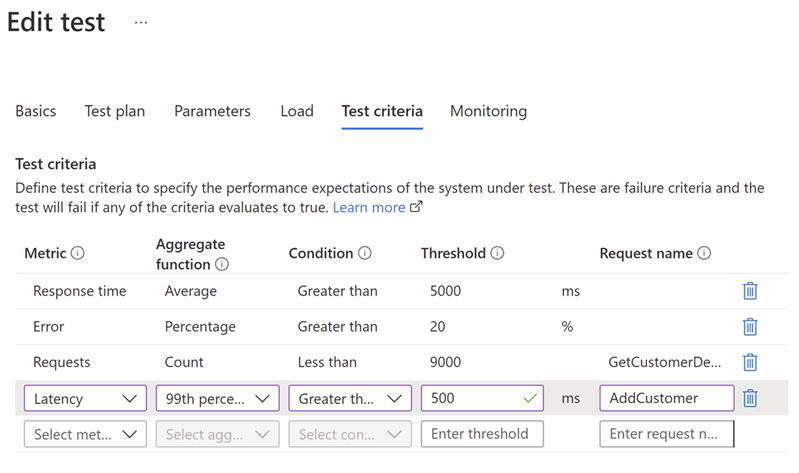Open the empty Select metric dropdown
Viewport: 799px width, 473px height.
tap(85, 434)
